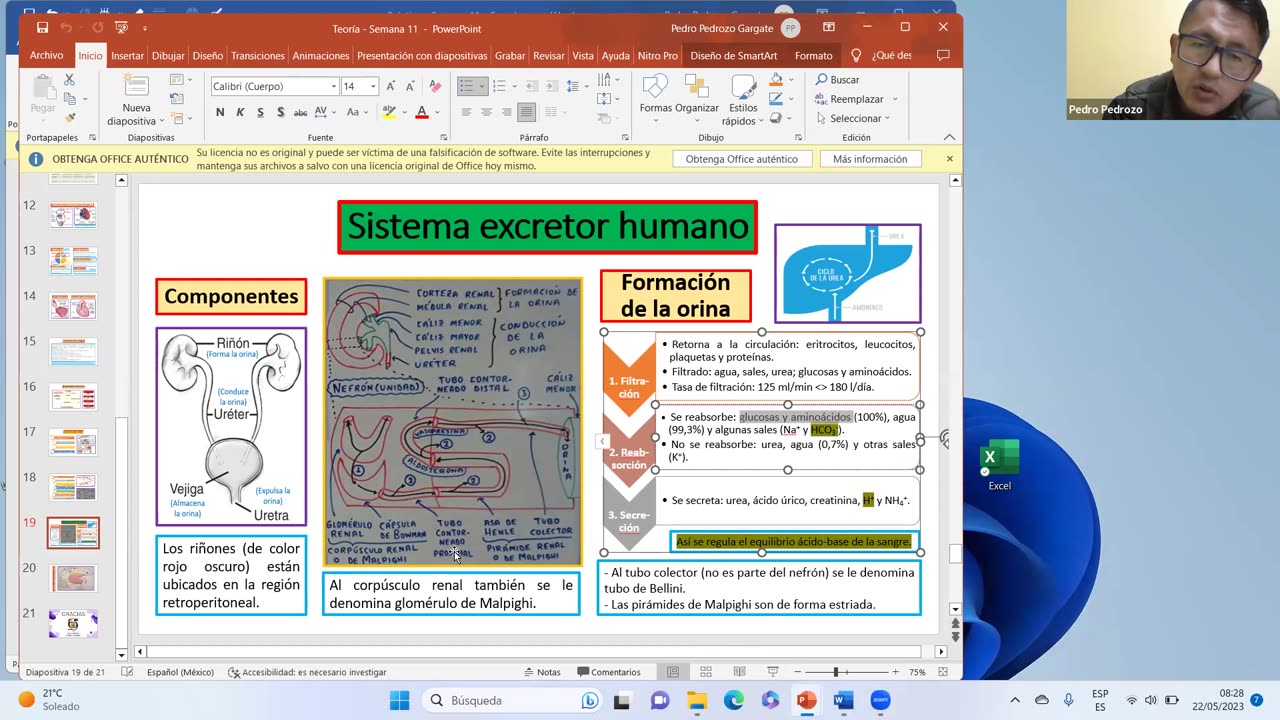Click the Shape Effects icon

click(x=775, y=119)
